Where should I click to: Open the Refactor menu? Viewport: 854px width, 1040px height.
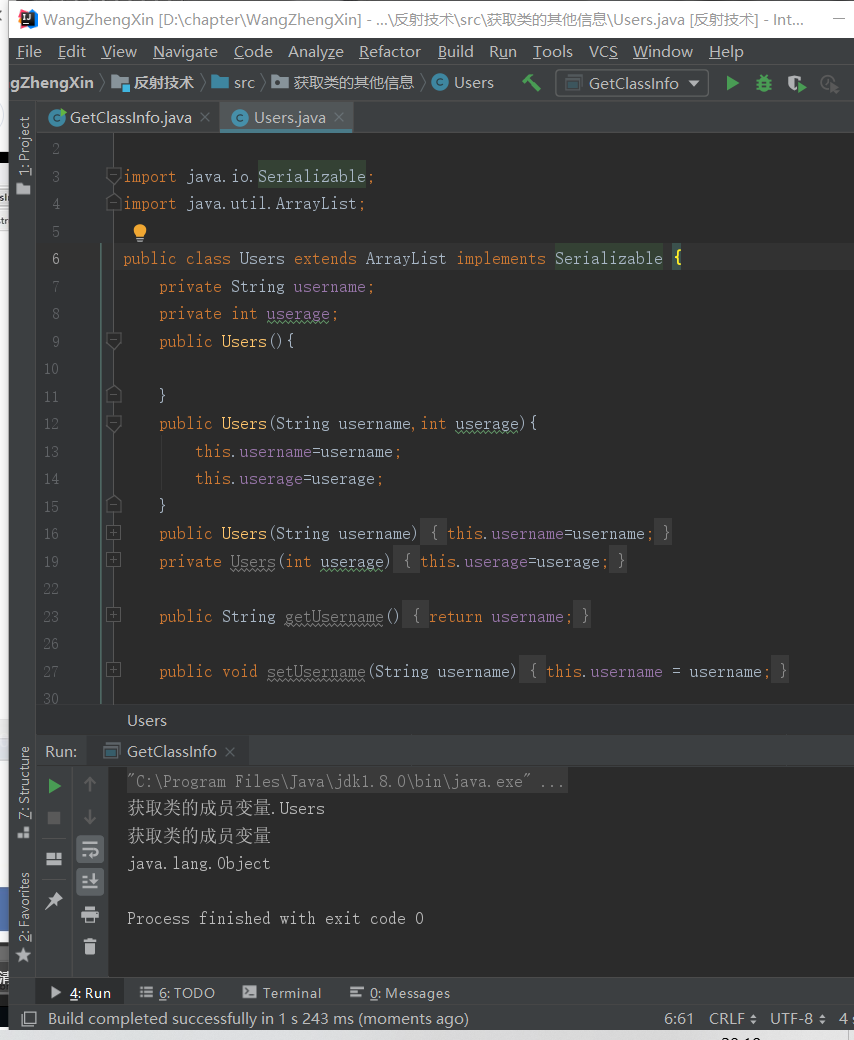coord(389,52)
